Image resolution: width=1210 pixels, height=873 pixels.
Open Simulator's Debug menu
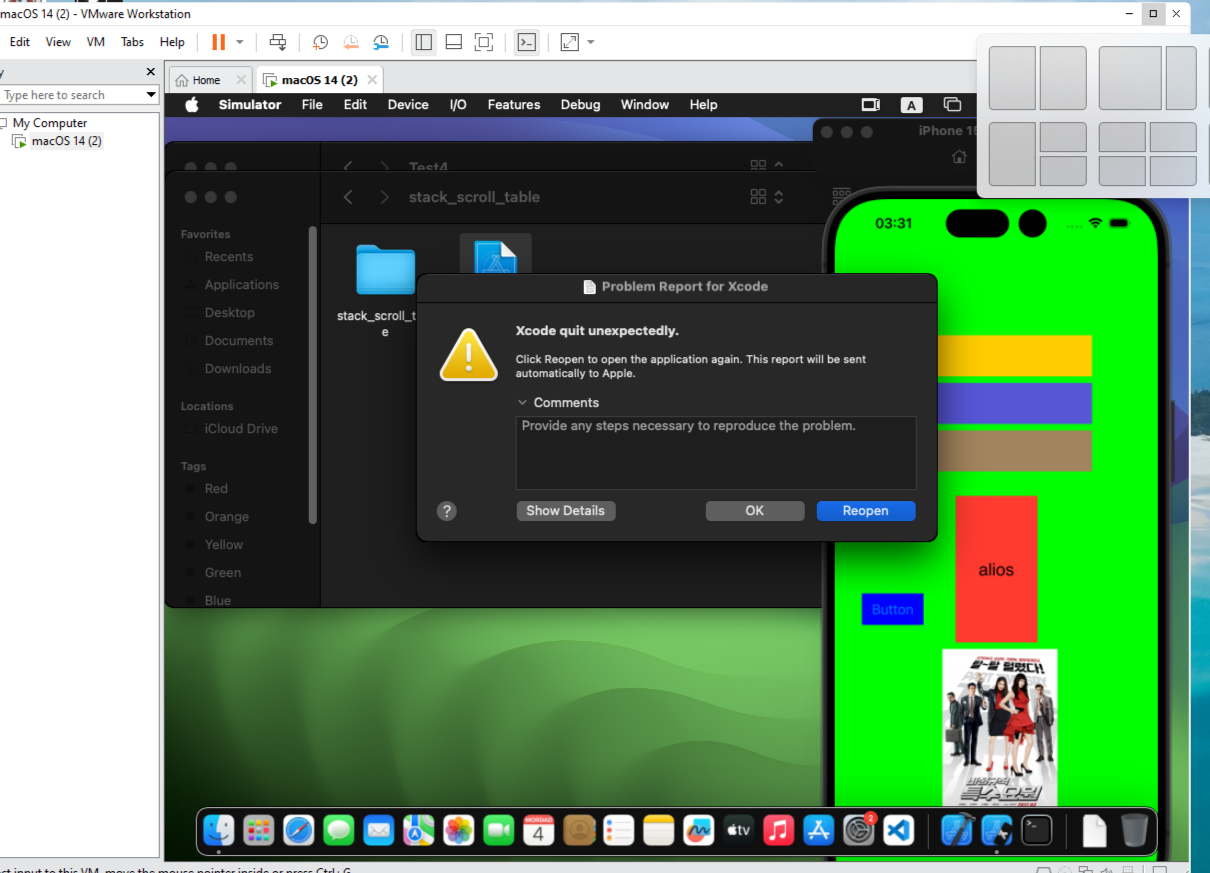coord(580,104)
